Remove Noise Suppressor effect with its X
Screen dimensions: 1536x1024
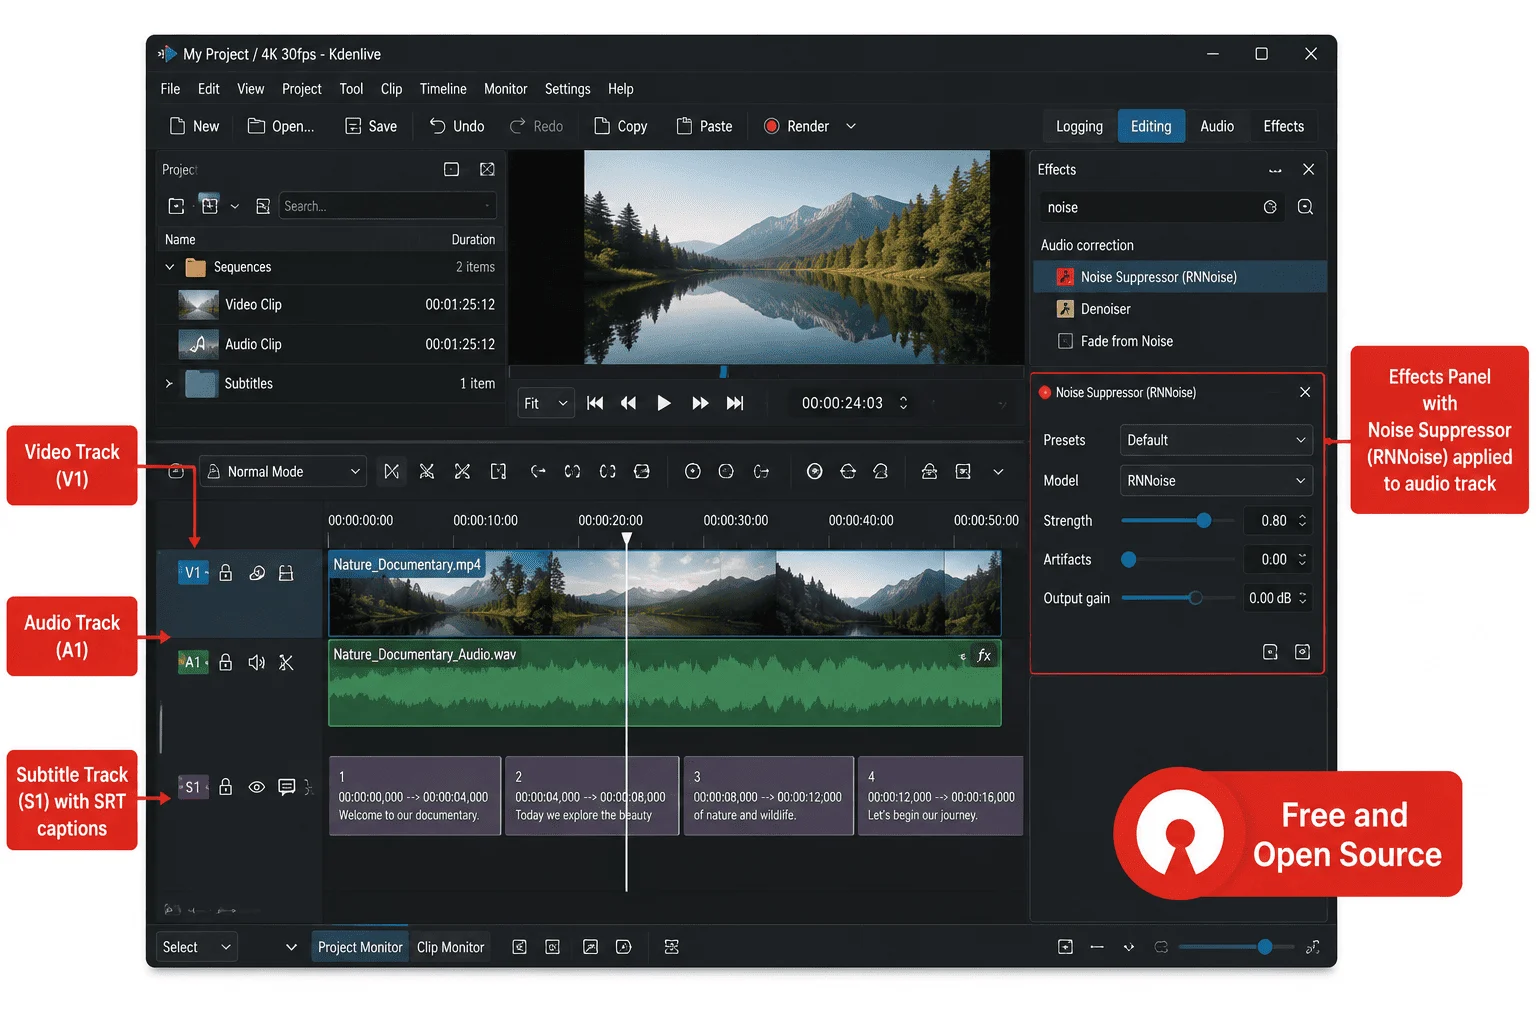click(1305, 392)
